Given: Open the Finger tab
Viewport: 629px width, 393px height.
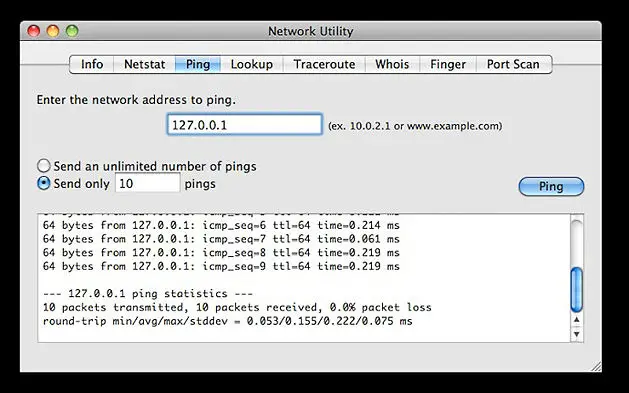Looking at the screenshot, I should (x=448, y=65).
